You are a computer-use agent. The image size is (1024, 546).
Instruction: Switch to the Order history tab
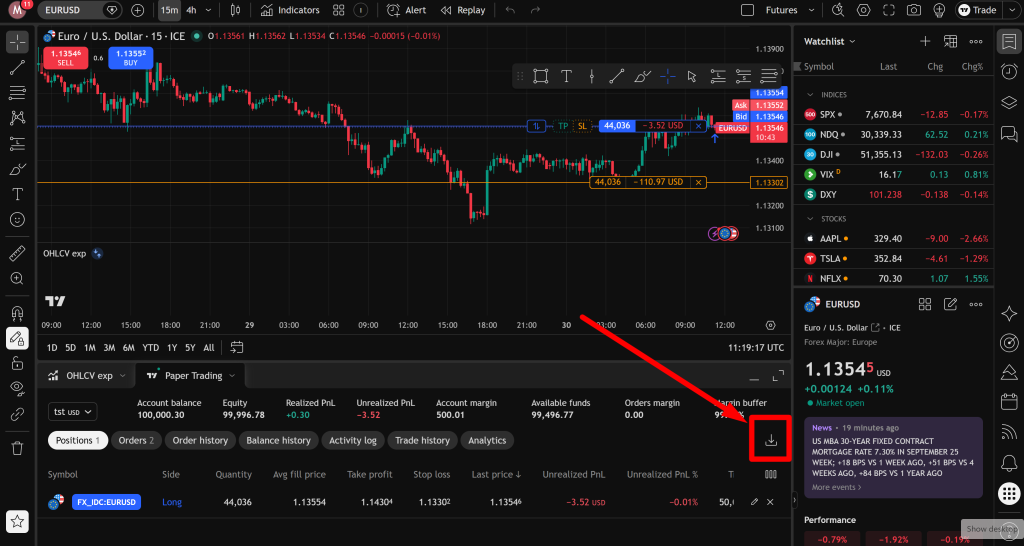pos(200,440)
